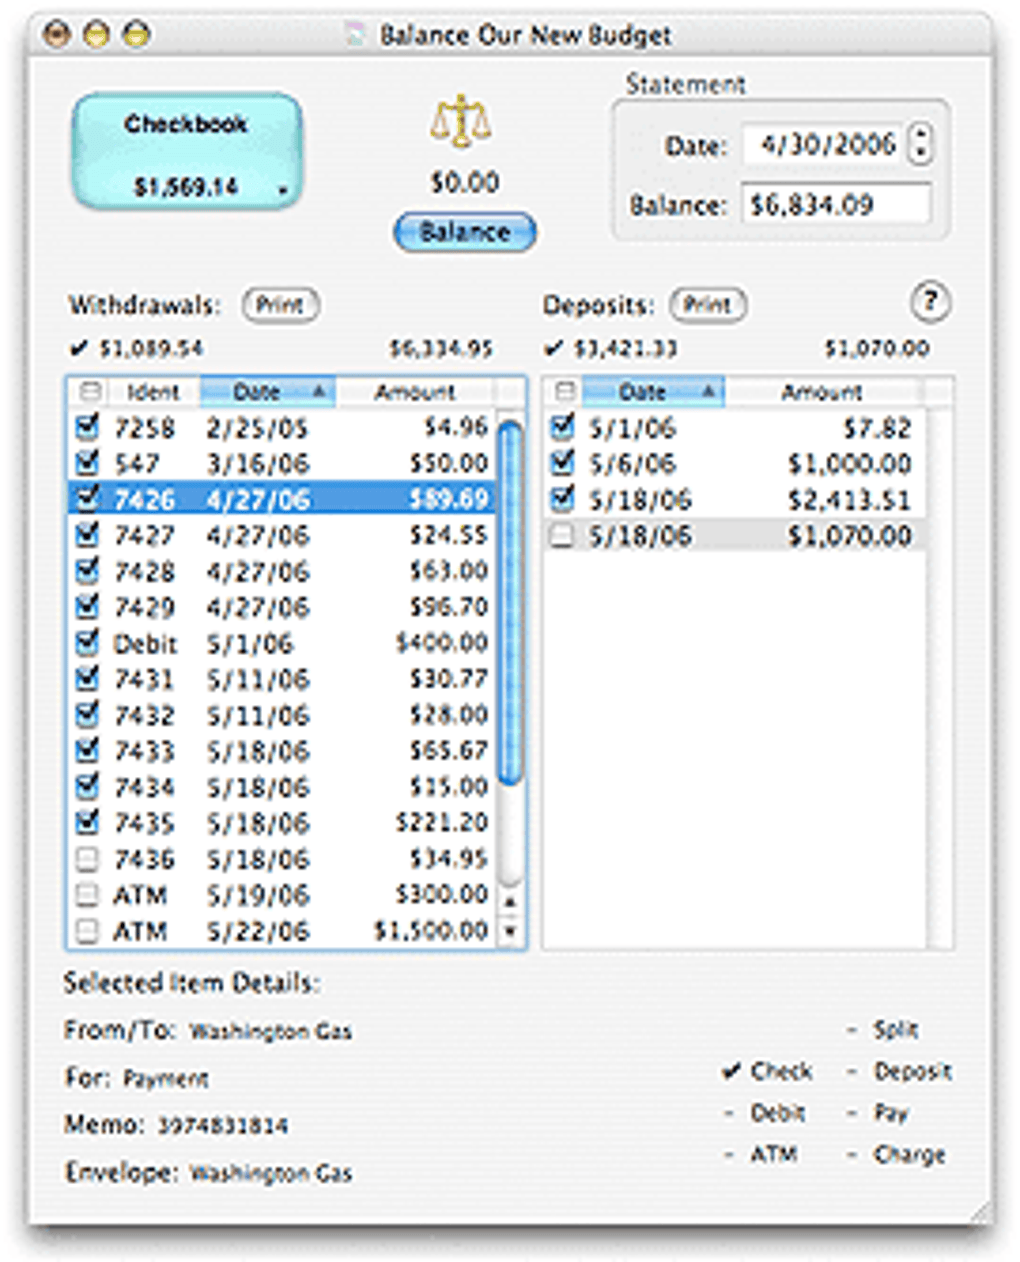Click the statement date stepper arrows
The width and height of the screenshot is (1020, 1262).
tap(920, 145)
